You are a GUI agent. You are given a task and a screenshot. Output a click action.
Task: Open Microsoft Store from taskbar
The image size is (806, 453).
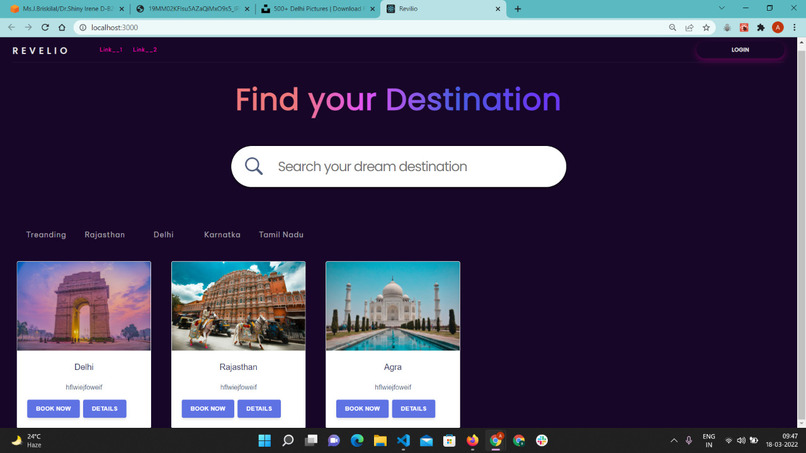[x=449, y=441]
